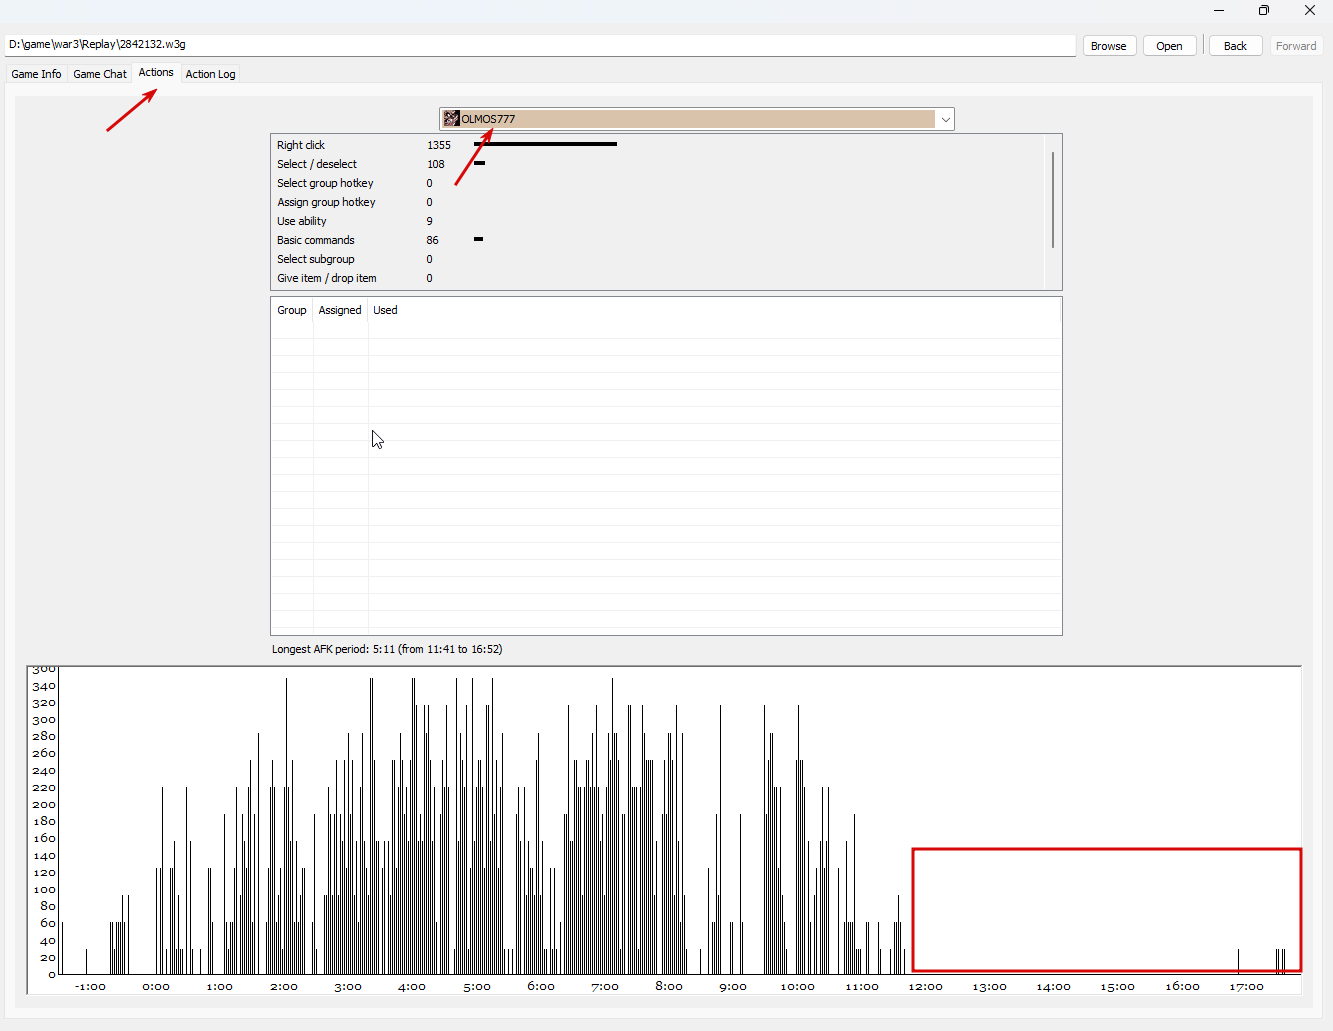Go to the Action Log tab

(210, 74)
